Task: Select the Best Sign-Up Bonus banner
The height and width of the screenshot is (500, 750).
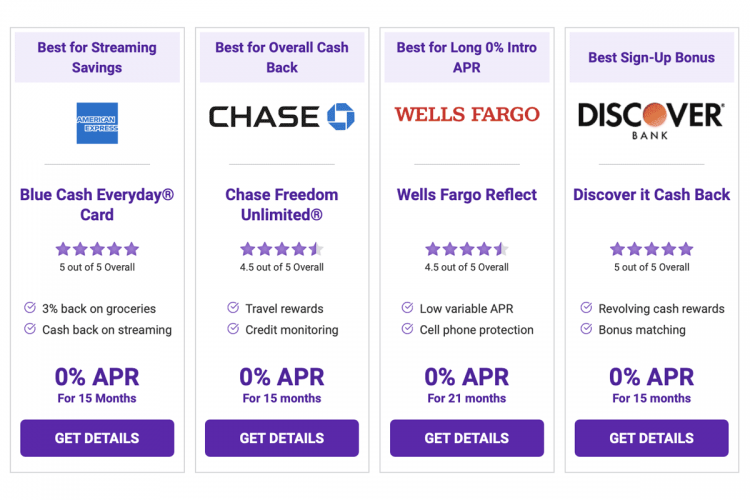Action: coord(651,58)
